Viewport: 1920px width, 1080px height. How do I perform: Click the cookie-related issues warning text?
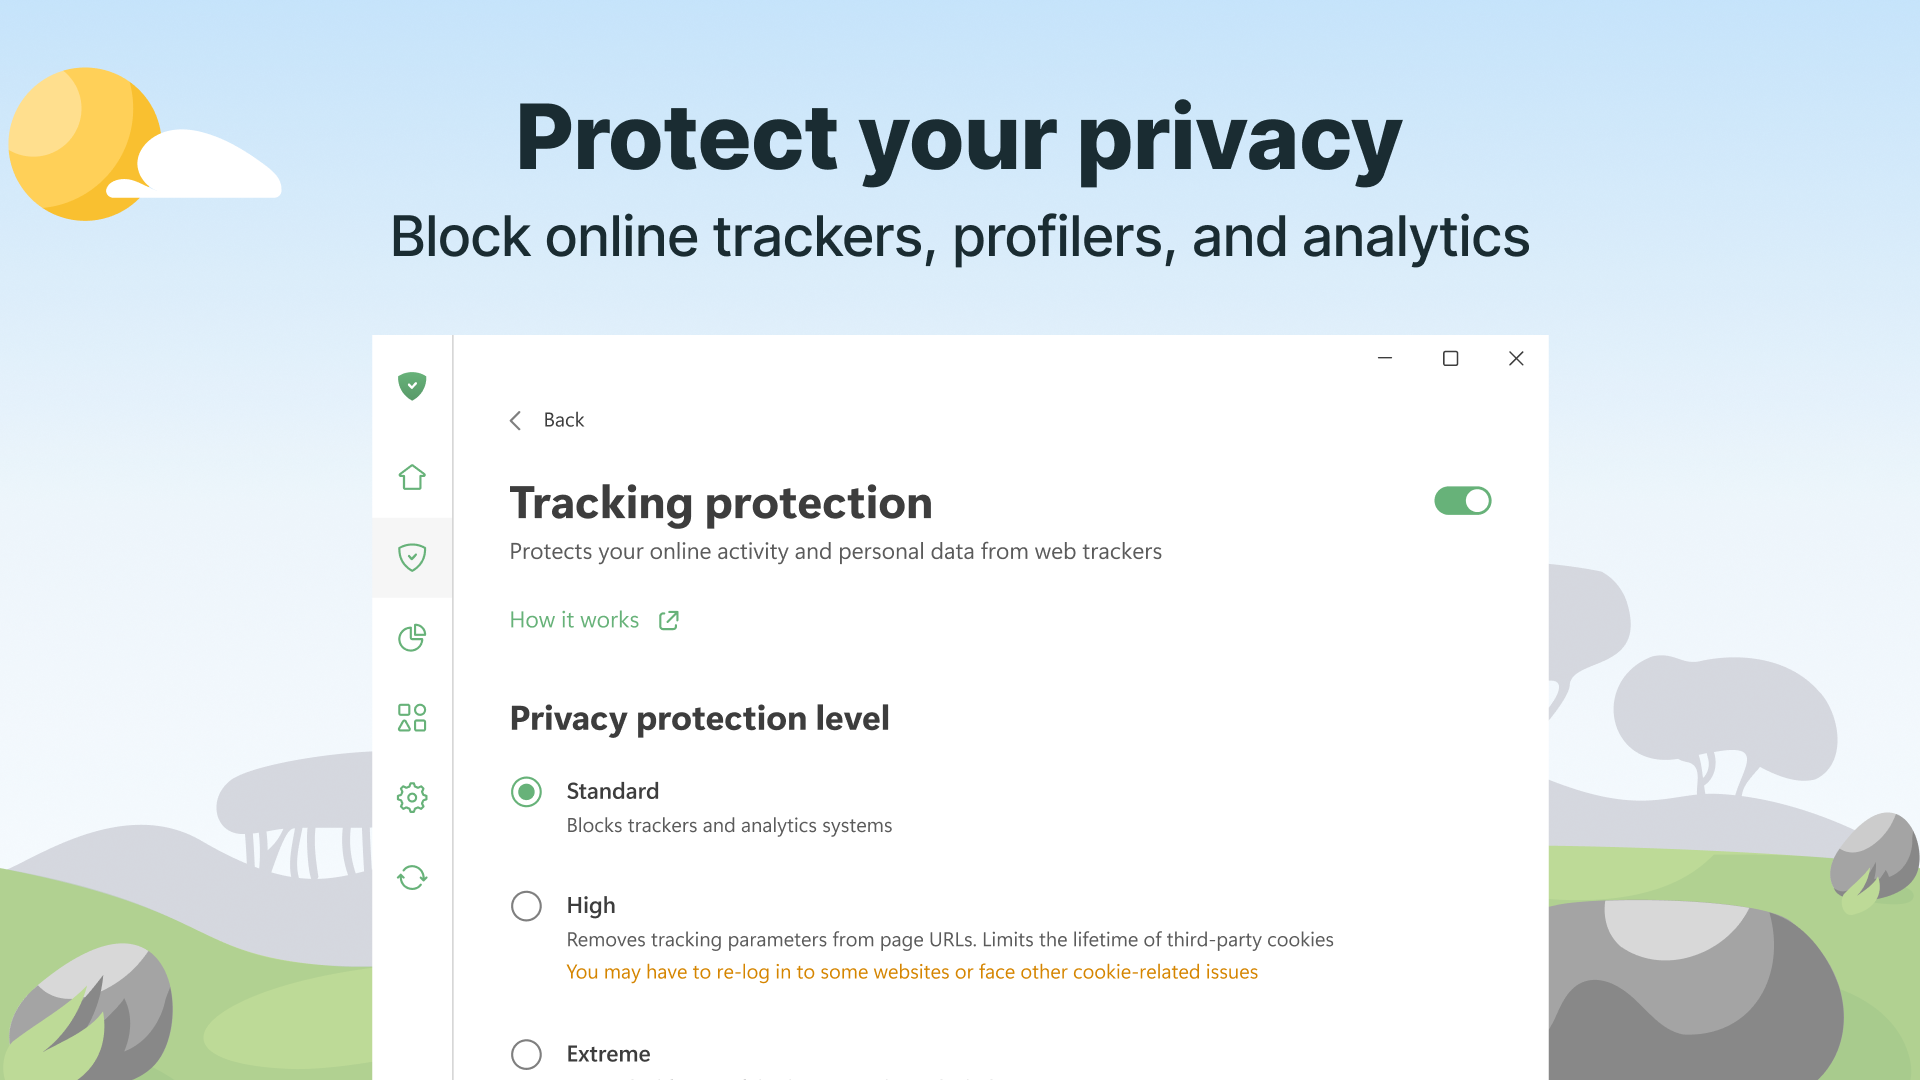click(x=911, y=971)
